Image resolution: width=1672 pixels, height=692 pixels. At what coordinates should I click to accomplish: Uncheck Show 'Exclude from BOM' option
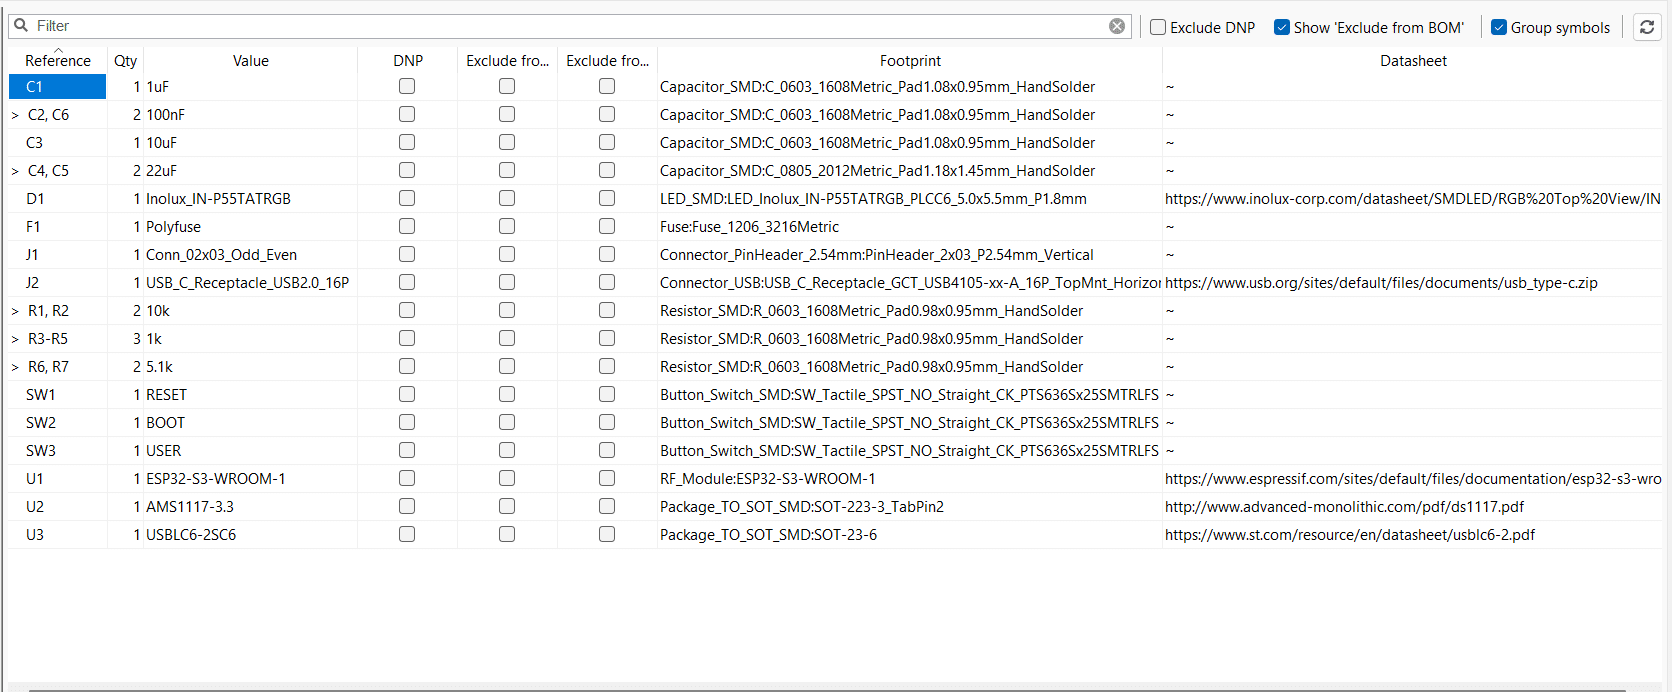pyautogui.click(x=1281, y=27)
